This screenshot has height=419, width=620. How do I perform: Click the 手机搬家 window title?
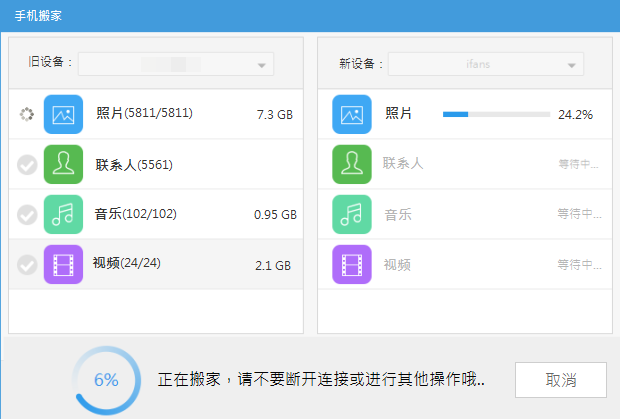[x=38, y=16]
